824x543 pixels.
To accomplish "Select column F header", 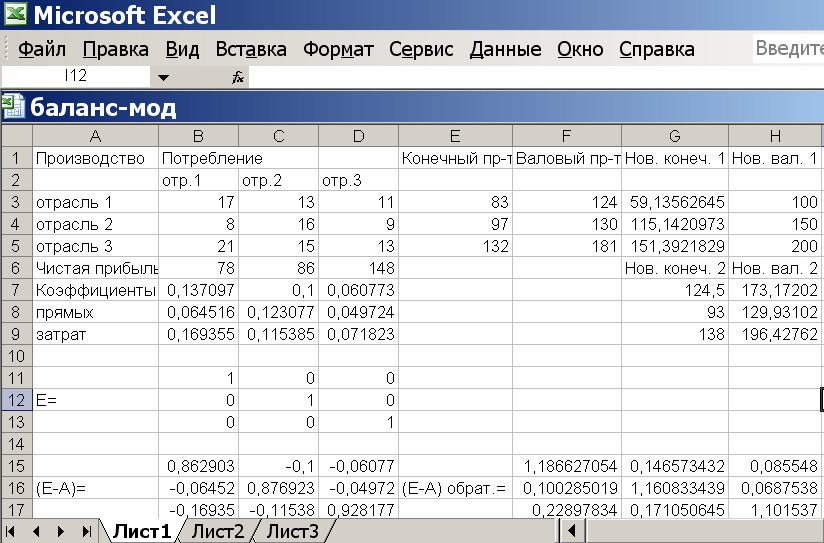I will pyautogui.click(x=566, y=136).
